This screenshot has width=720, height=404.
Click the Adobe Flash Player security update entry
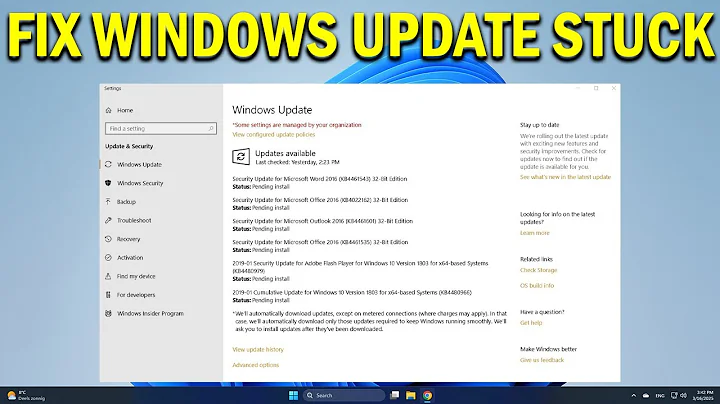pos(360,271)
